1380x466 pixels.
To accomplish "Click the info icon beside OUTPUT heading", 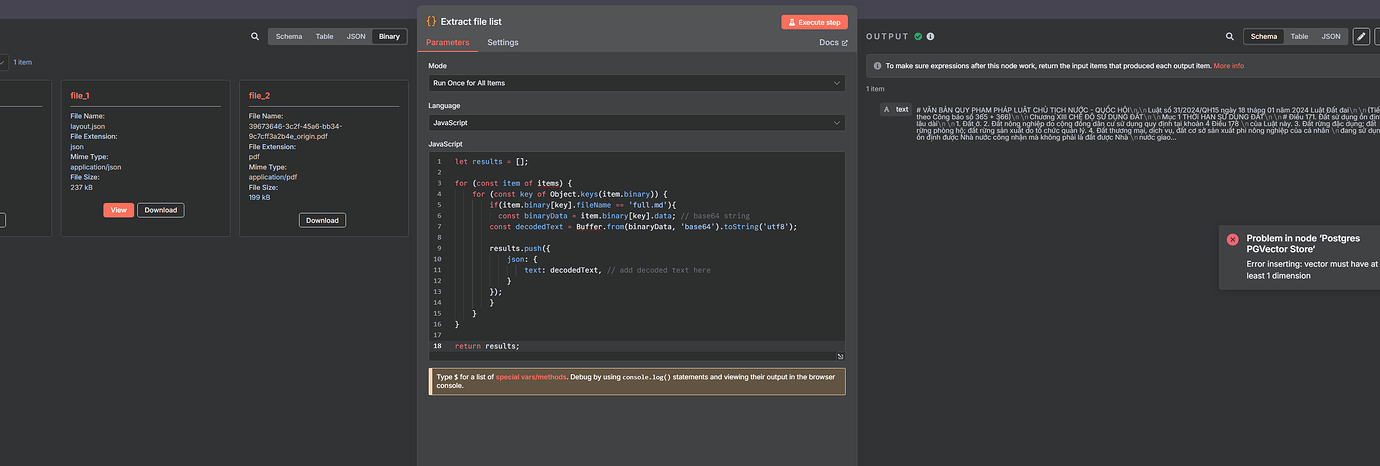I will [930, 36].
